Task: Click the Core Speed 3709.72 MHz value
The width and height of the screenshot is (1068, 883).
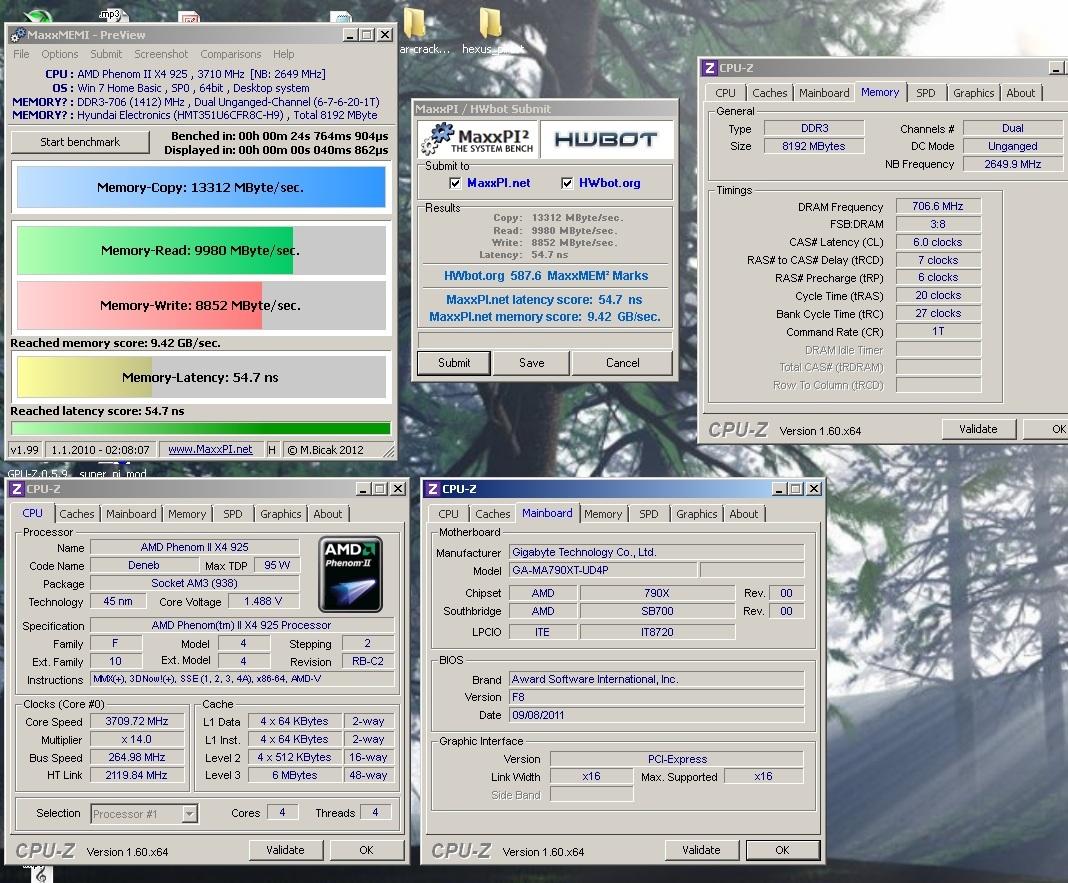Action: [x=137, y=721]
